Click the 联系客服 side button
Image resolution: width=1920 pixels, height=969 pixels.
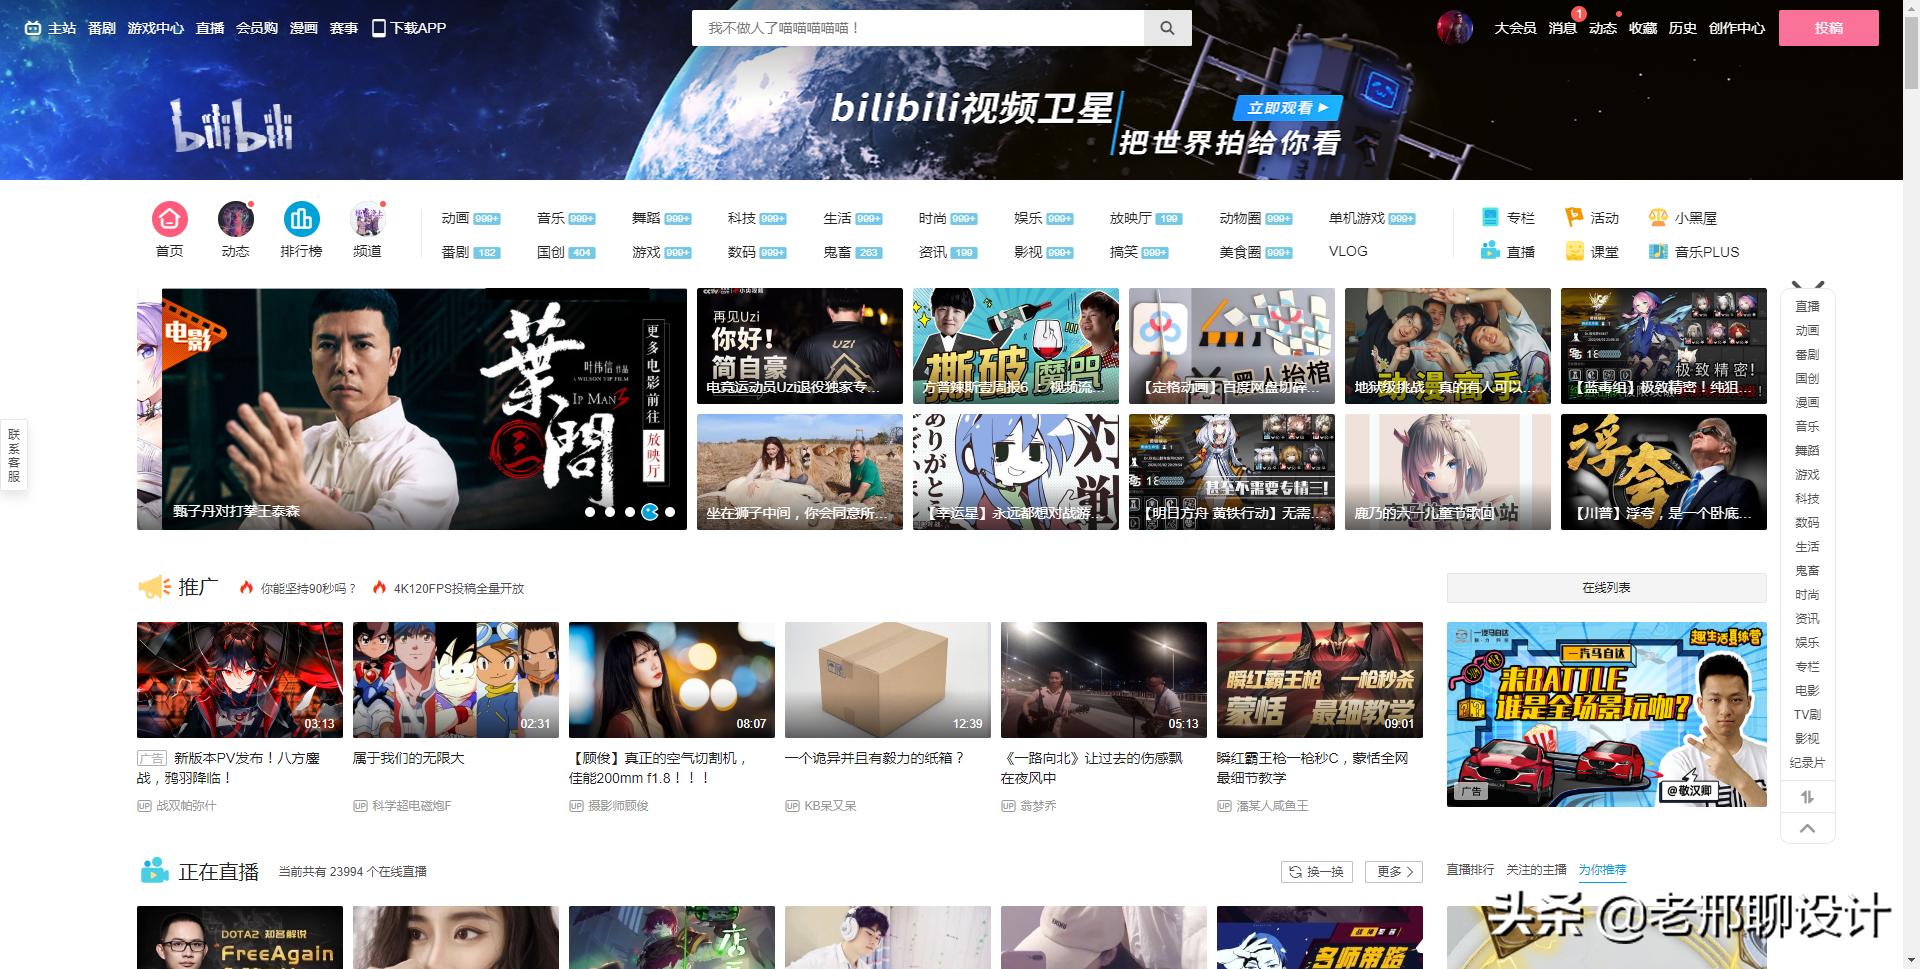point(14,455)
